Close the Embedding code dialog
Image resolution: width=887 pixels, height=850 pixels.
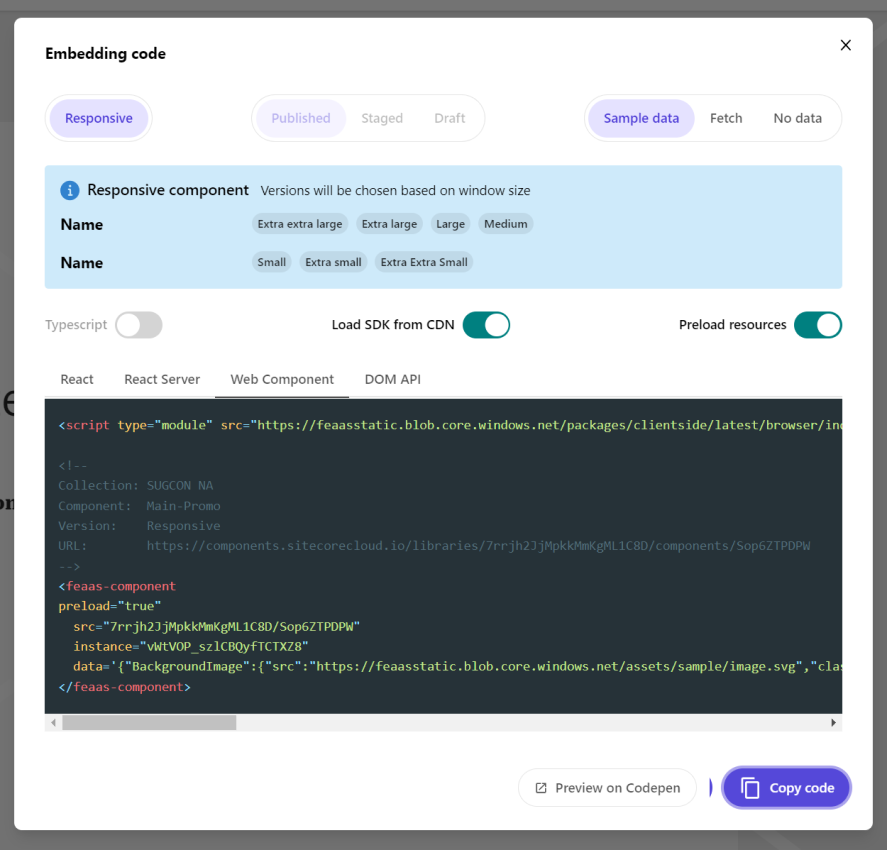click(x=845, y=45)
